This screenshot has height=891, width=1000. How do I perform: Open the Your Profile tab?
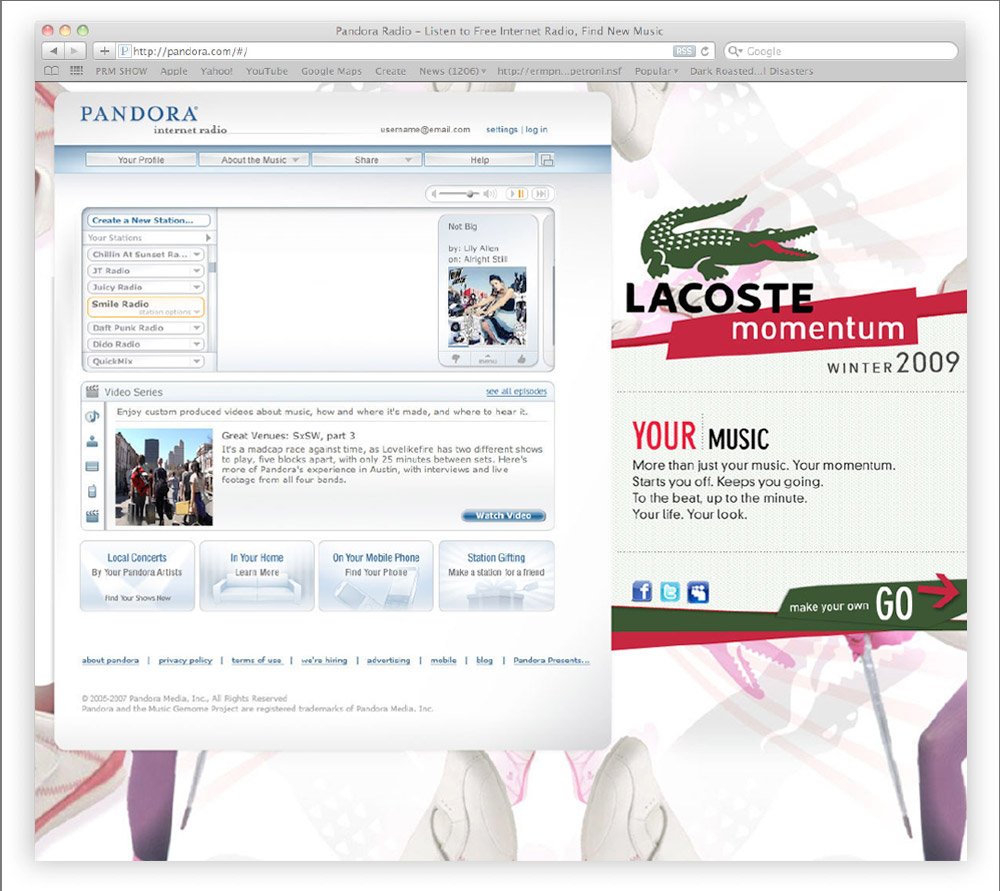pos(141,160)
